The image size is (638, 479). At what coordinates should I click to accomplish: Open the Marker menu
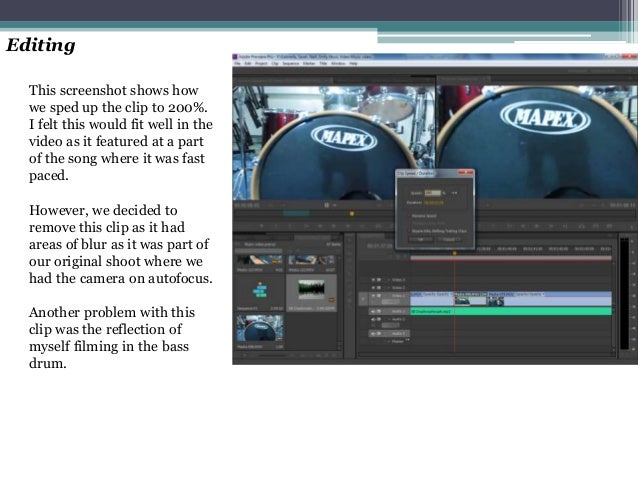coord(309,63)
